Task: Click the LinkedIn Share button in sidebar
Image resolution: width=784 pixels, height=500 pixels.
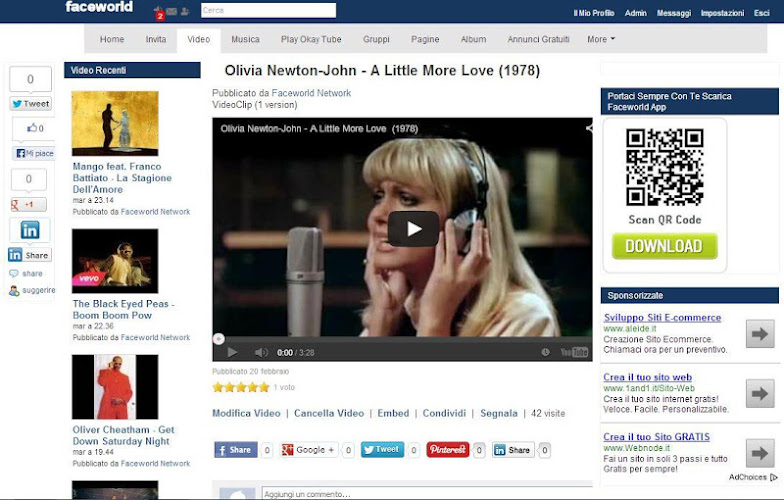Action: [x=30, y=255]
